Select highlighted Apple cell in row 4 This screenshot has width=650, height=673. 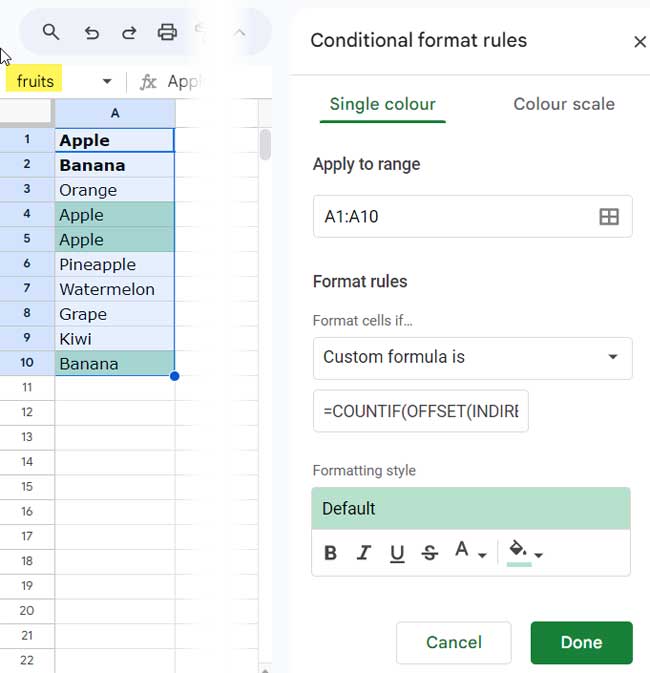(x=115, y=215)
